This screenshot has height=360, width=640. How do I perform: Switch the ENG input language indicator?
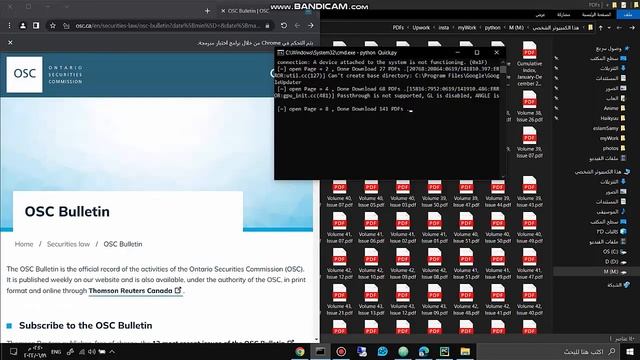[56, 351]
